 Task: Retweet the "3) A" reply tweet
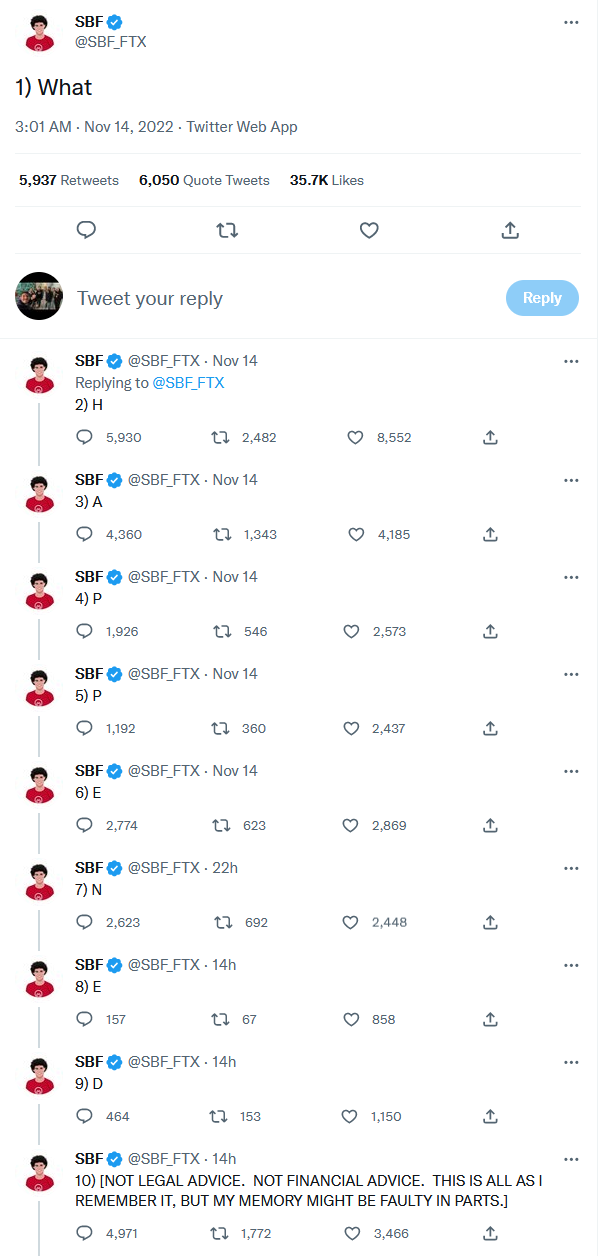[x=223, y=534]
